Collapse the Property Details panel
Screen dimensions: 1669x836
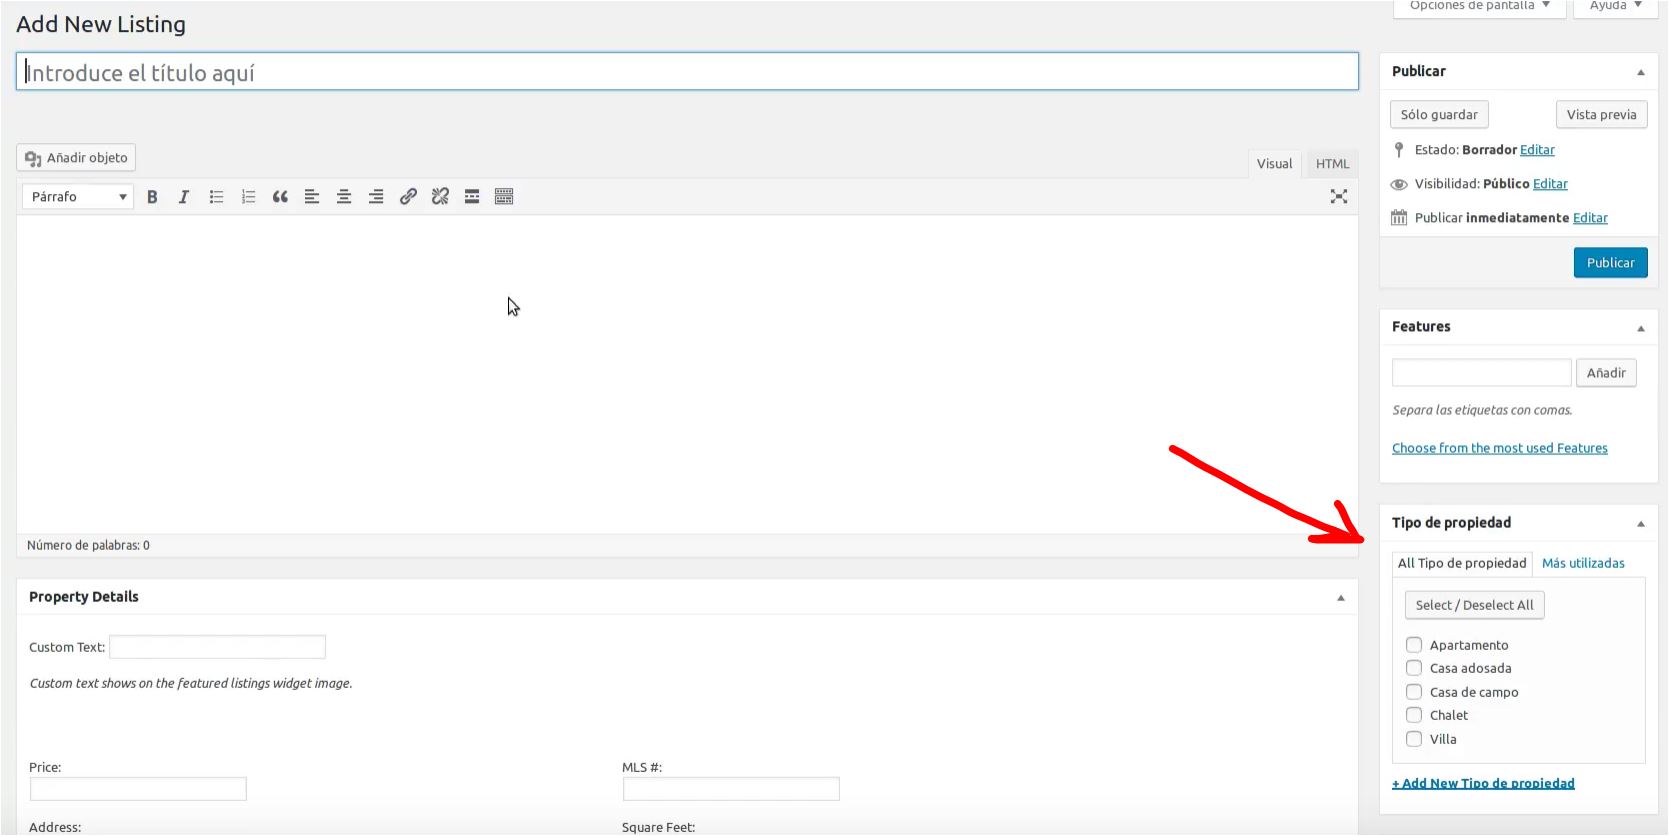point(1341,598)
